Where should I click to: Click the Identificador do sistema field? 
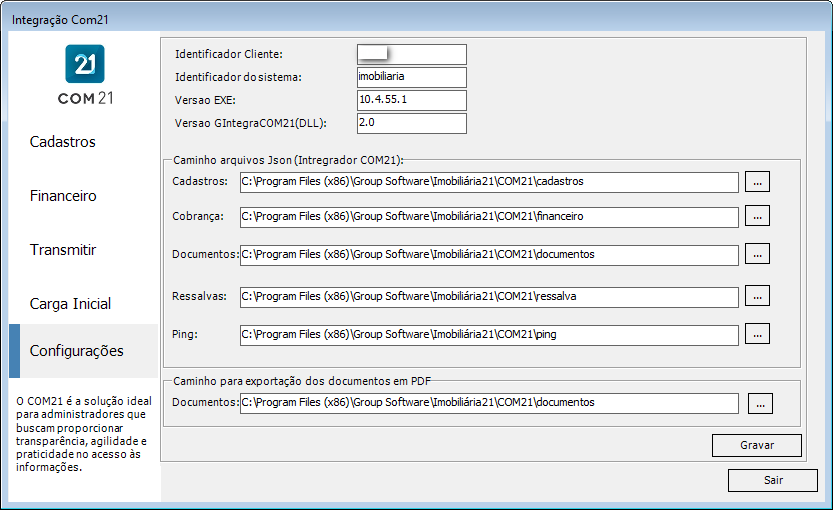(412, 77)
